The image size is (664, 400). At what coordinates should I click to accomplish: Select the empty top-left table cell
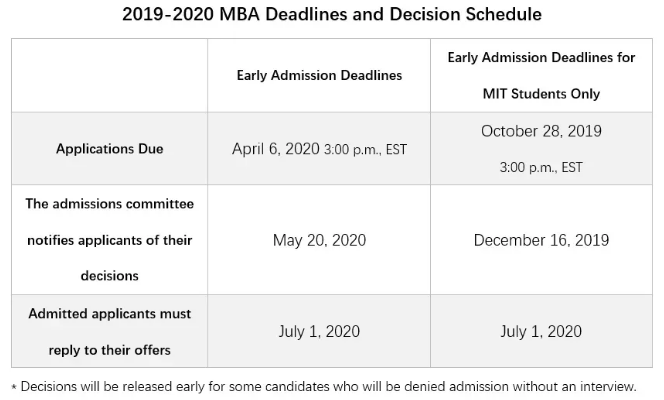110,75
